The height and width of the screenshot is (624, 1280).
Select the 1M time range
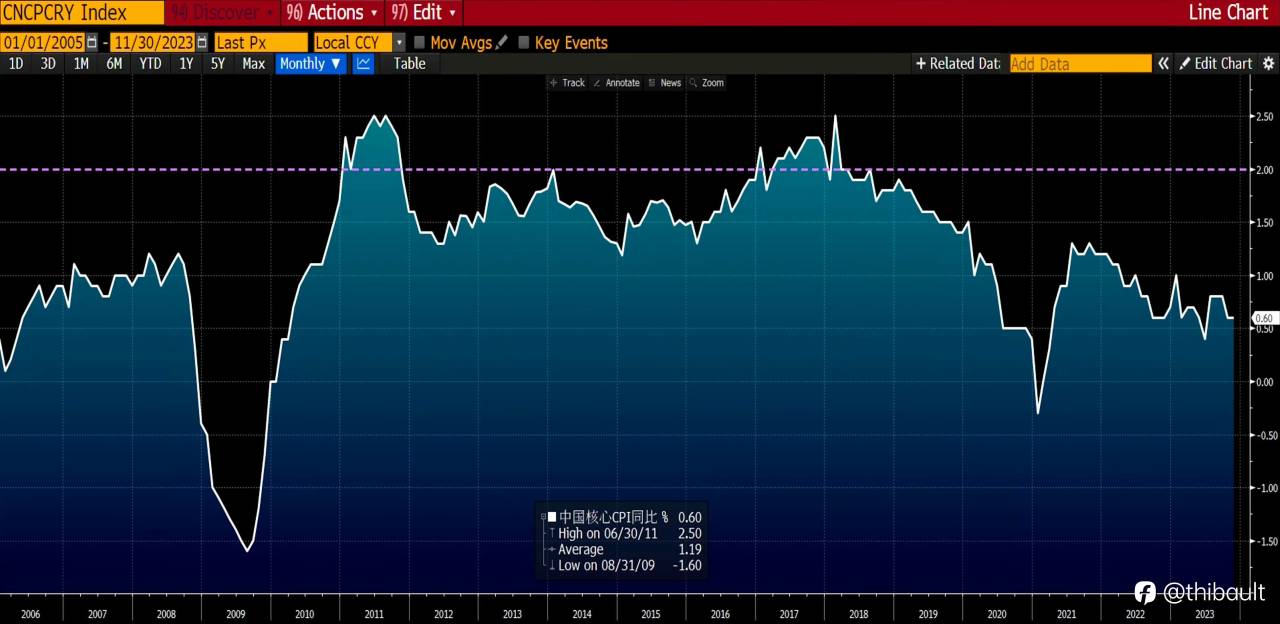81,63
